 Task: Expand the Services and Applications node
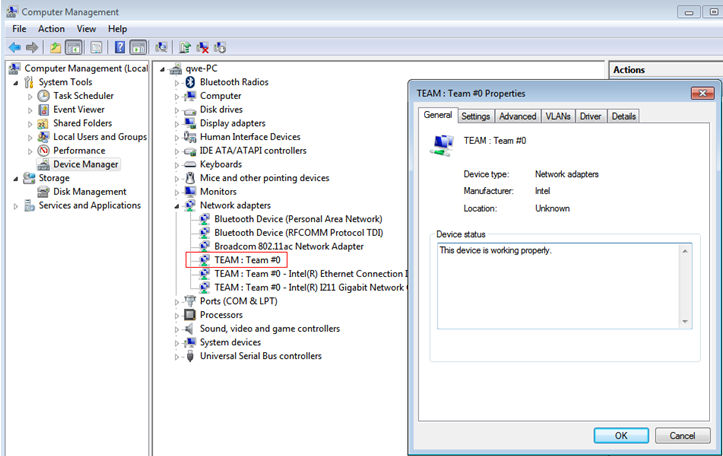tap(16, 206)
